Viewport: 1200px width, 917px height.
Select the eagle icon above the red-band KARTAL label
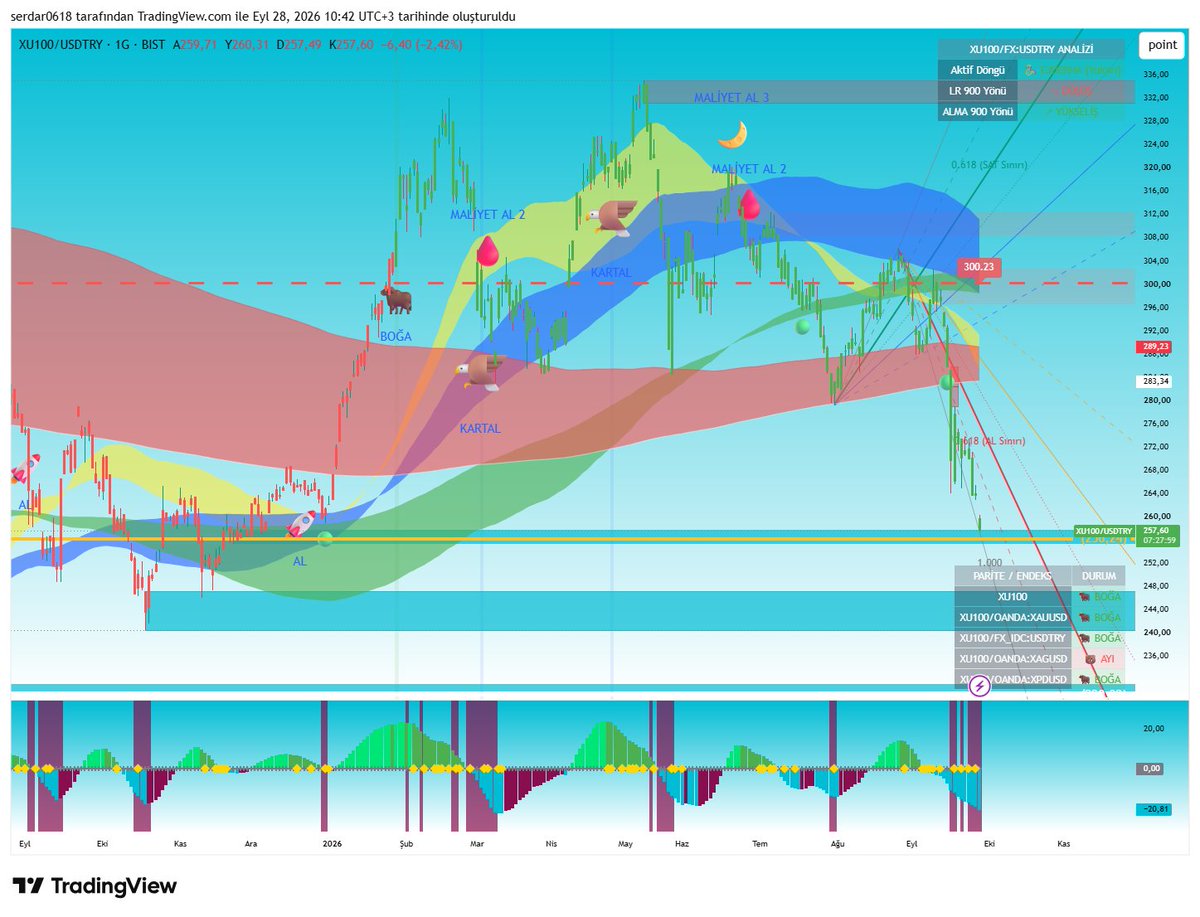[x=479, y=373]
